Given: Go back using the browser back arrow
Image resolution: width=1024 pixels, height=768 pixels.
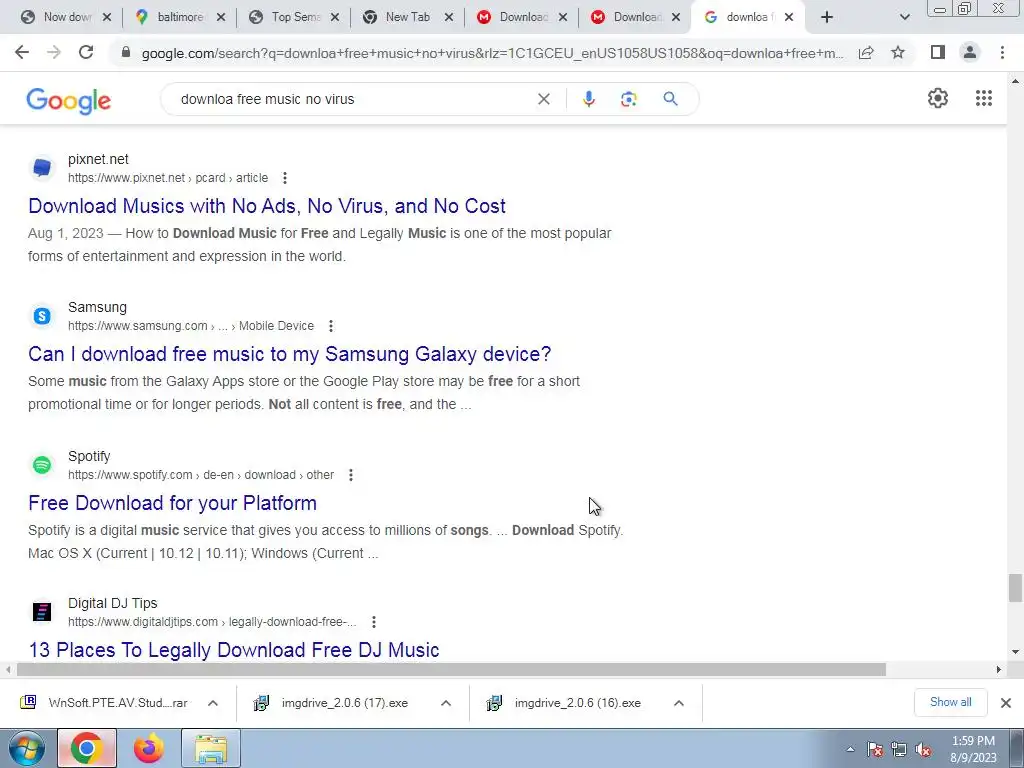Looking at the screenshot, I should 22,53.
